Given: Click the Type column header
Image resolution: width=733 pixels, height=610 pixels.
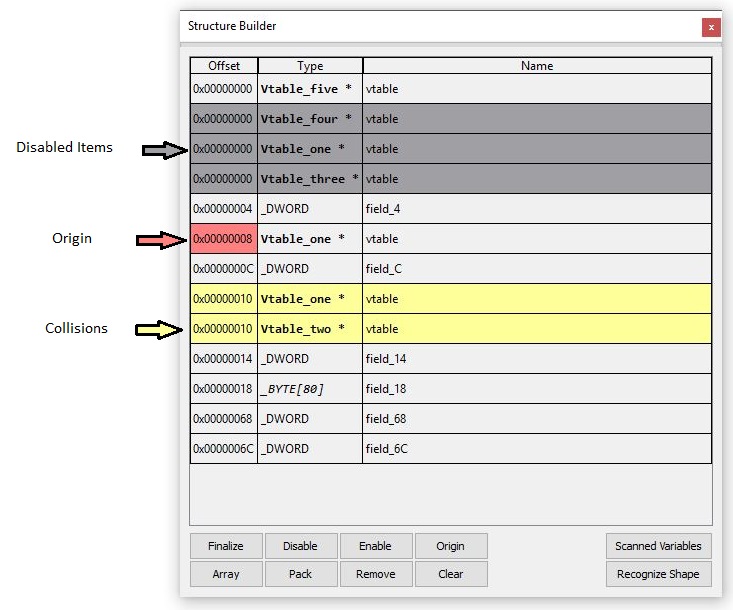Looking at the screenshot, I should coord(310,66).
